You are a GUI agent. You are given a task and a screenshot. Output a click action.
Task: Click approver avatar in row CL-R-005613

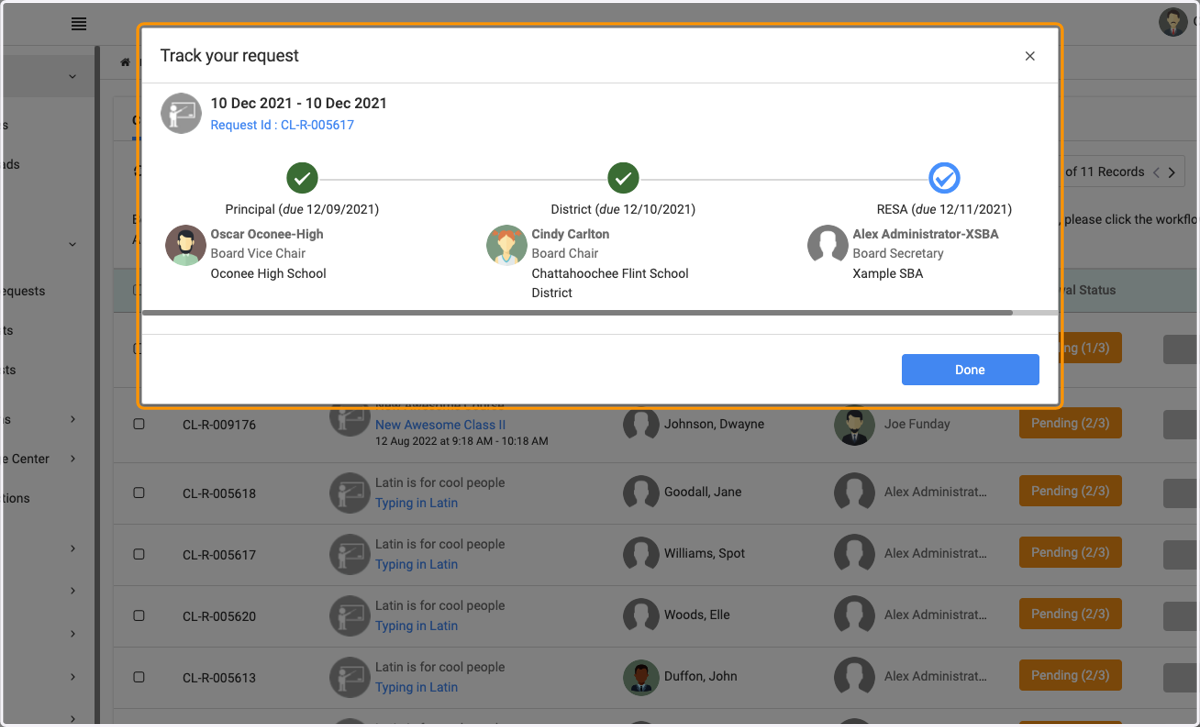[853, 676]
